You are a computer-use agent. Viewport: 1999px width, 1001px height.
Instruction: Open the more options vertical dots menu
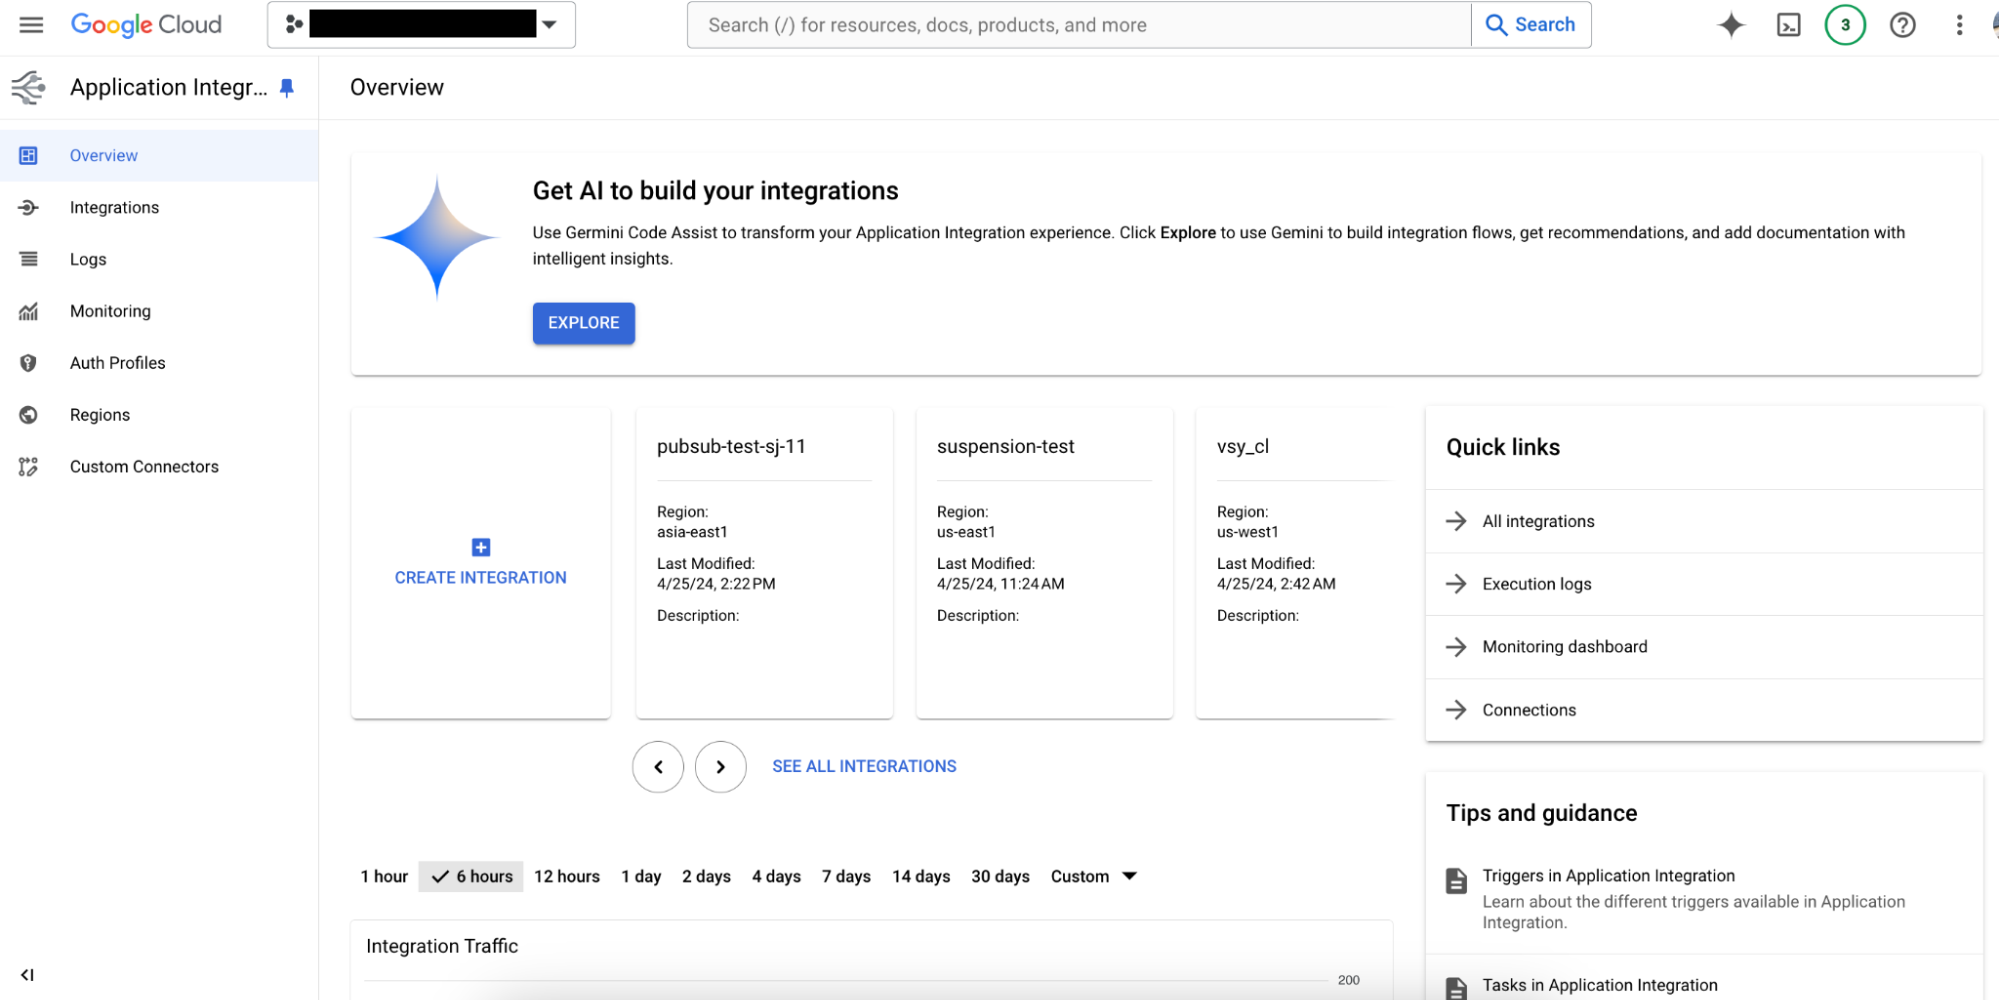click(x=1958, y=24)
